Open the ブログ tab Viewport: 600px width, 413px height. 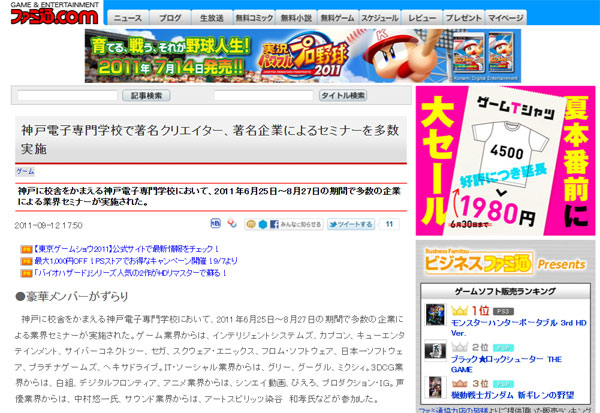pyautogui.click(x=170, y=18)
